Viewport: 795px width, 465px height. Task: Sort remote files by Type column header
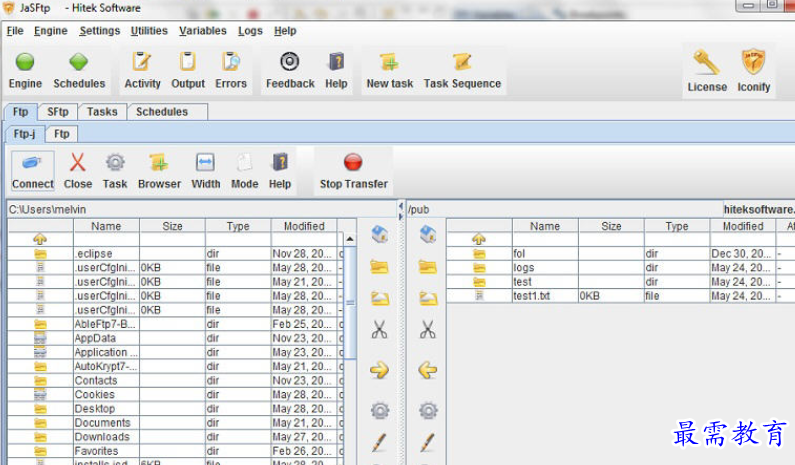coord(677,226)
